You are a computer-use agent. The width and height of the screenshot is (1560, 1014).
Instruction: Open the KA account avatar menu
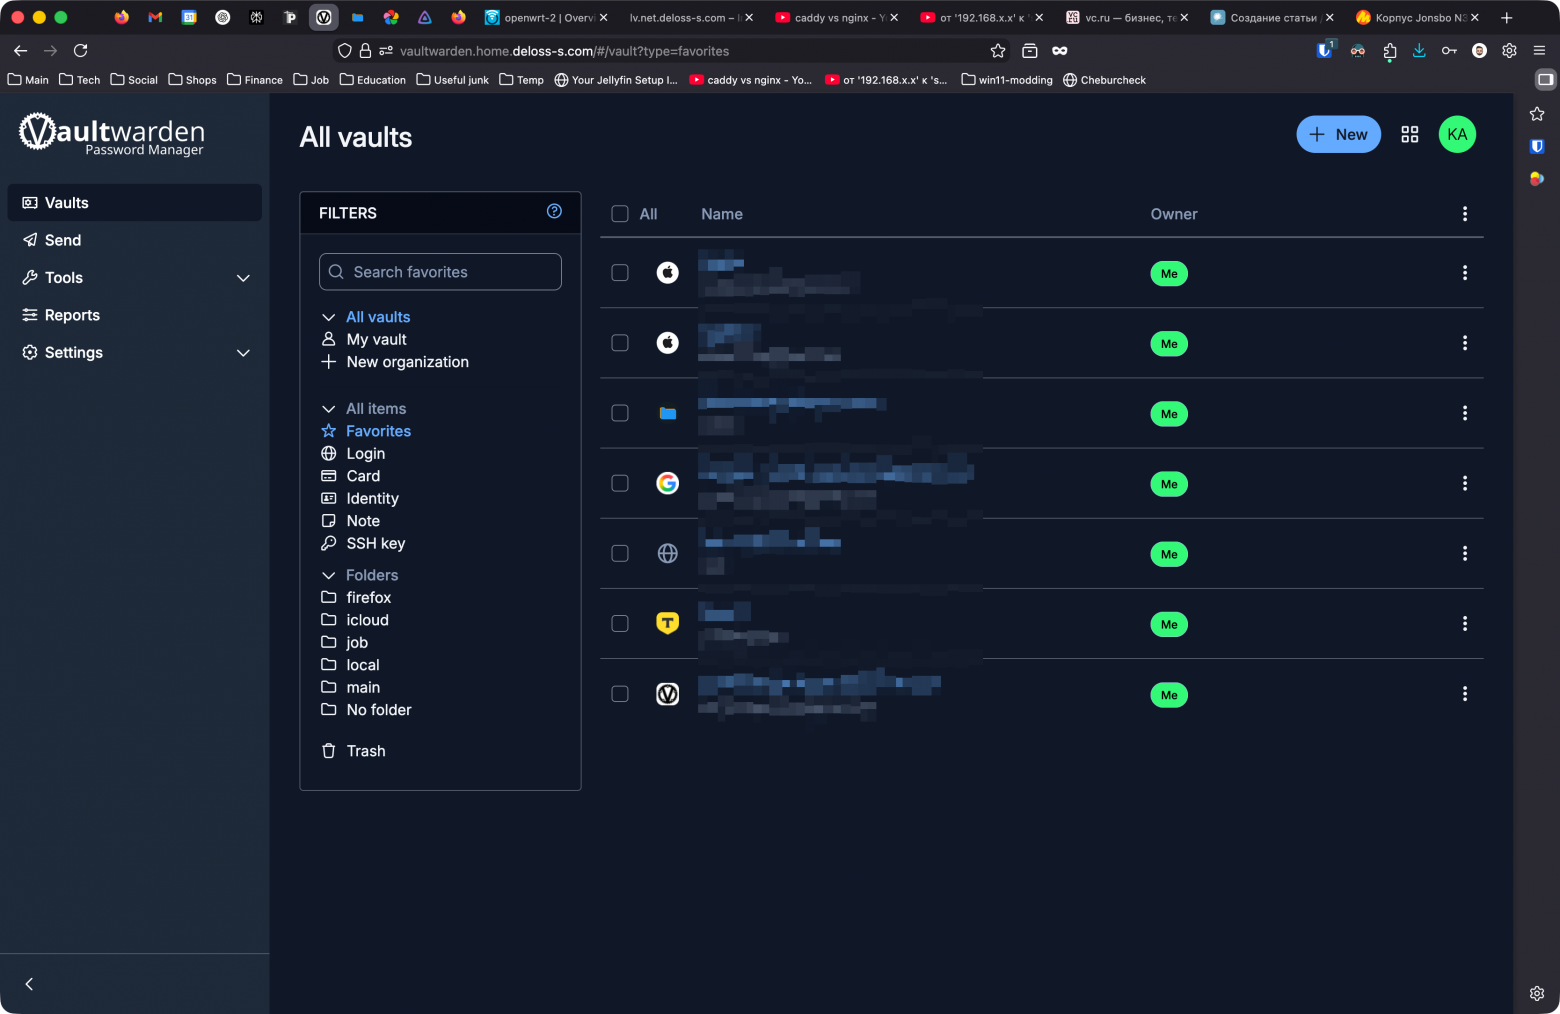[x=1457, y=135]
